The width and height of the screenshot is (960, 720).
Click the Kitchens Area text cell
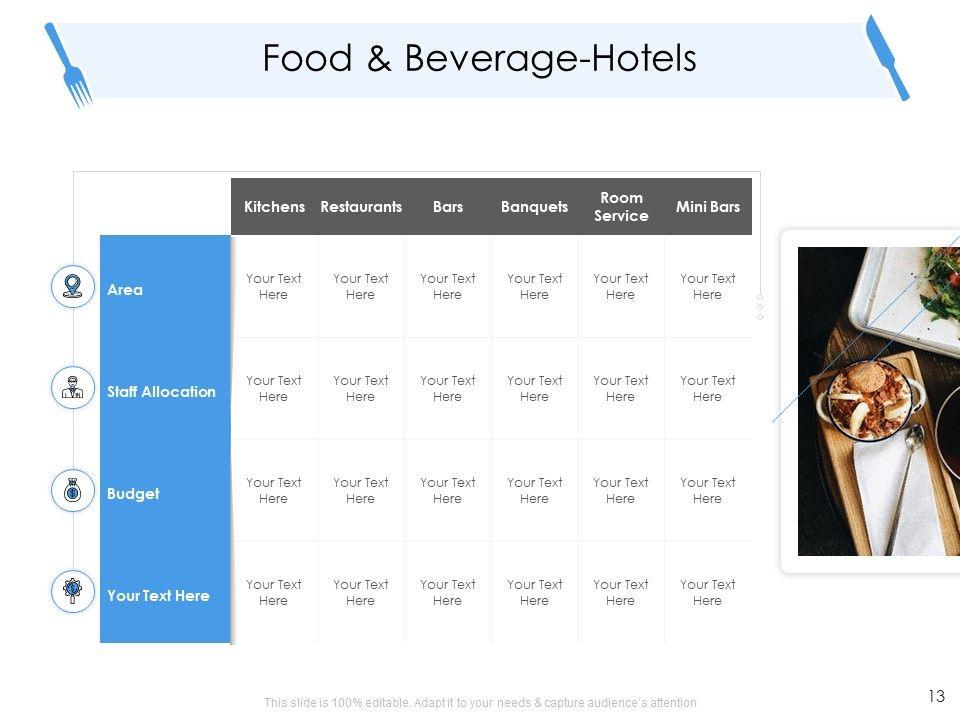coord(274,287)
